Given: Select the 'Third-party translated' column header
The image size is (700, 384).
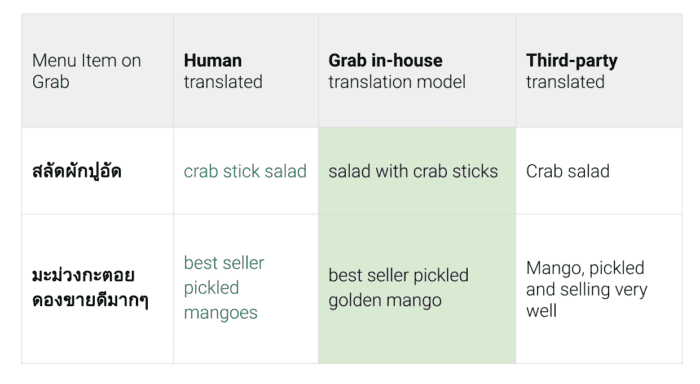Looking at the screenshot, I should point(599,71).
